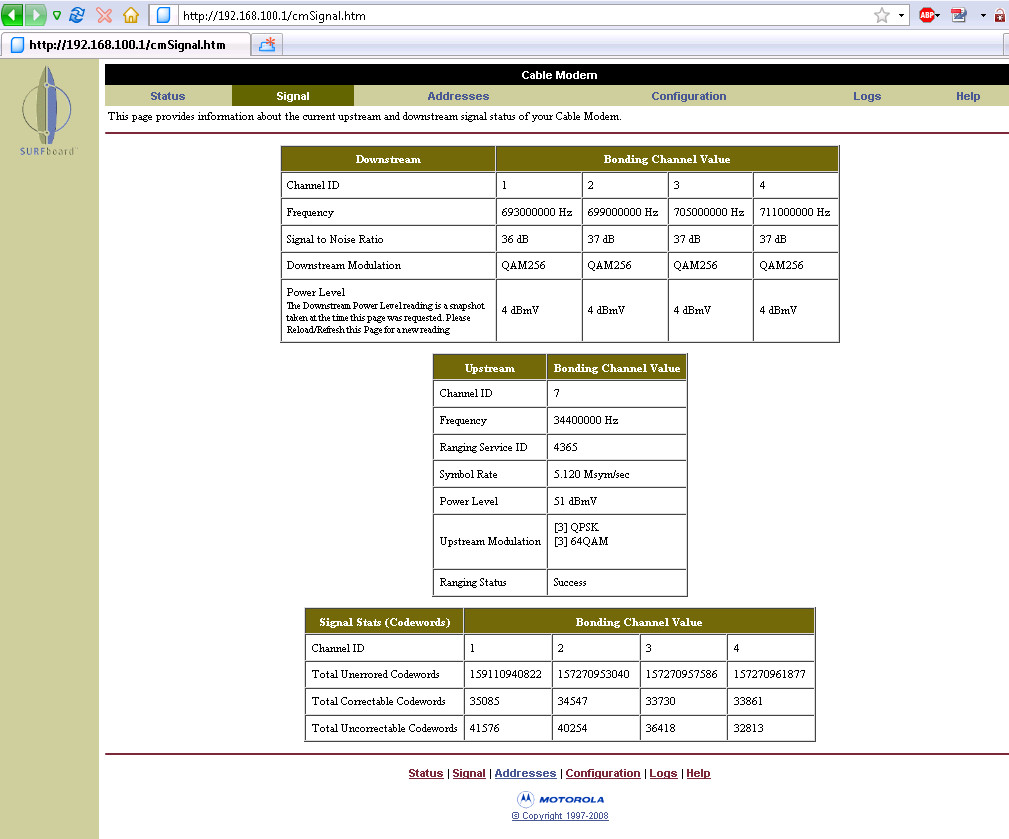Screen dimensions: 1009x839
Task: Select unerrored codewords value 157270953040
Action: coord(593,674)
